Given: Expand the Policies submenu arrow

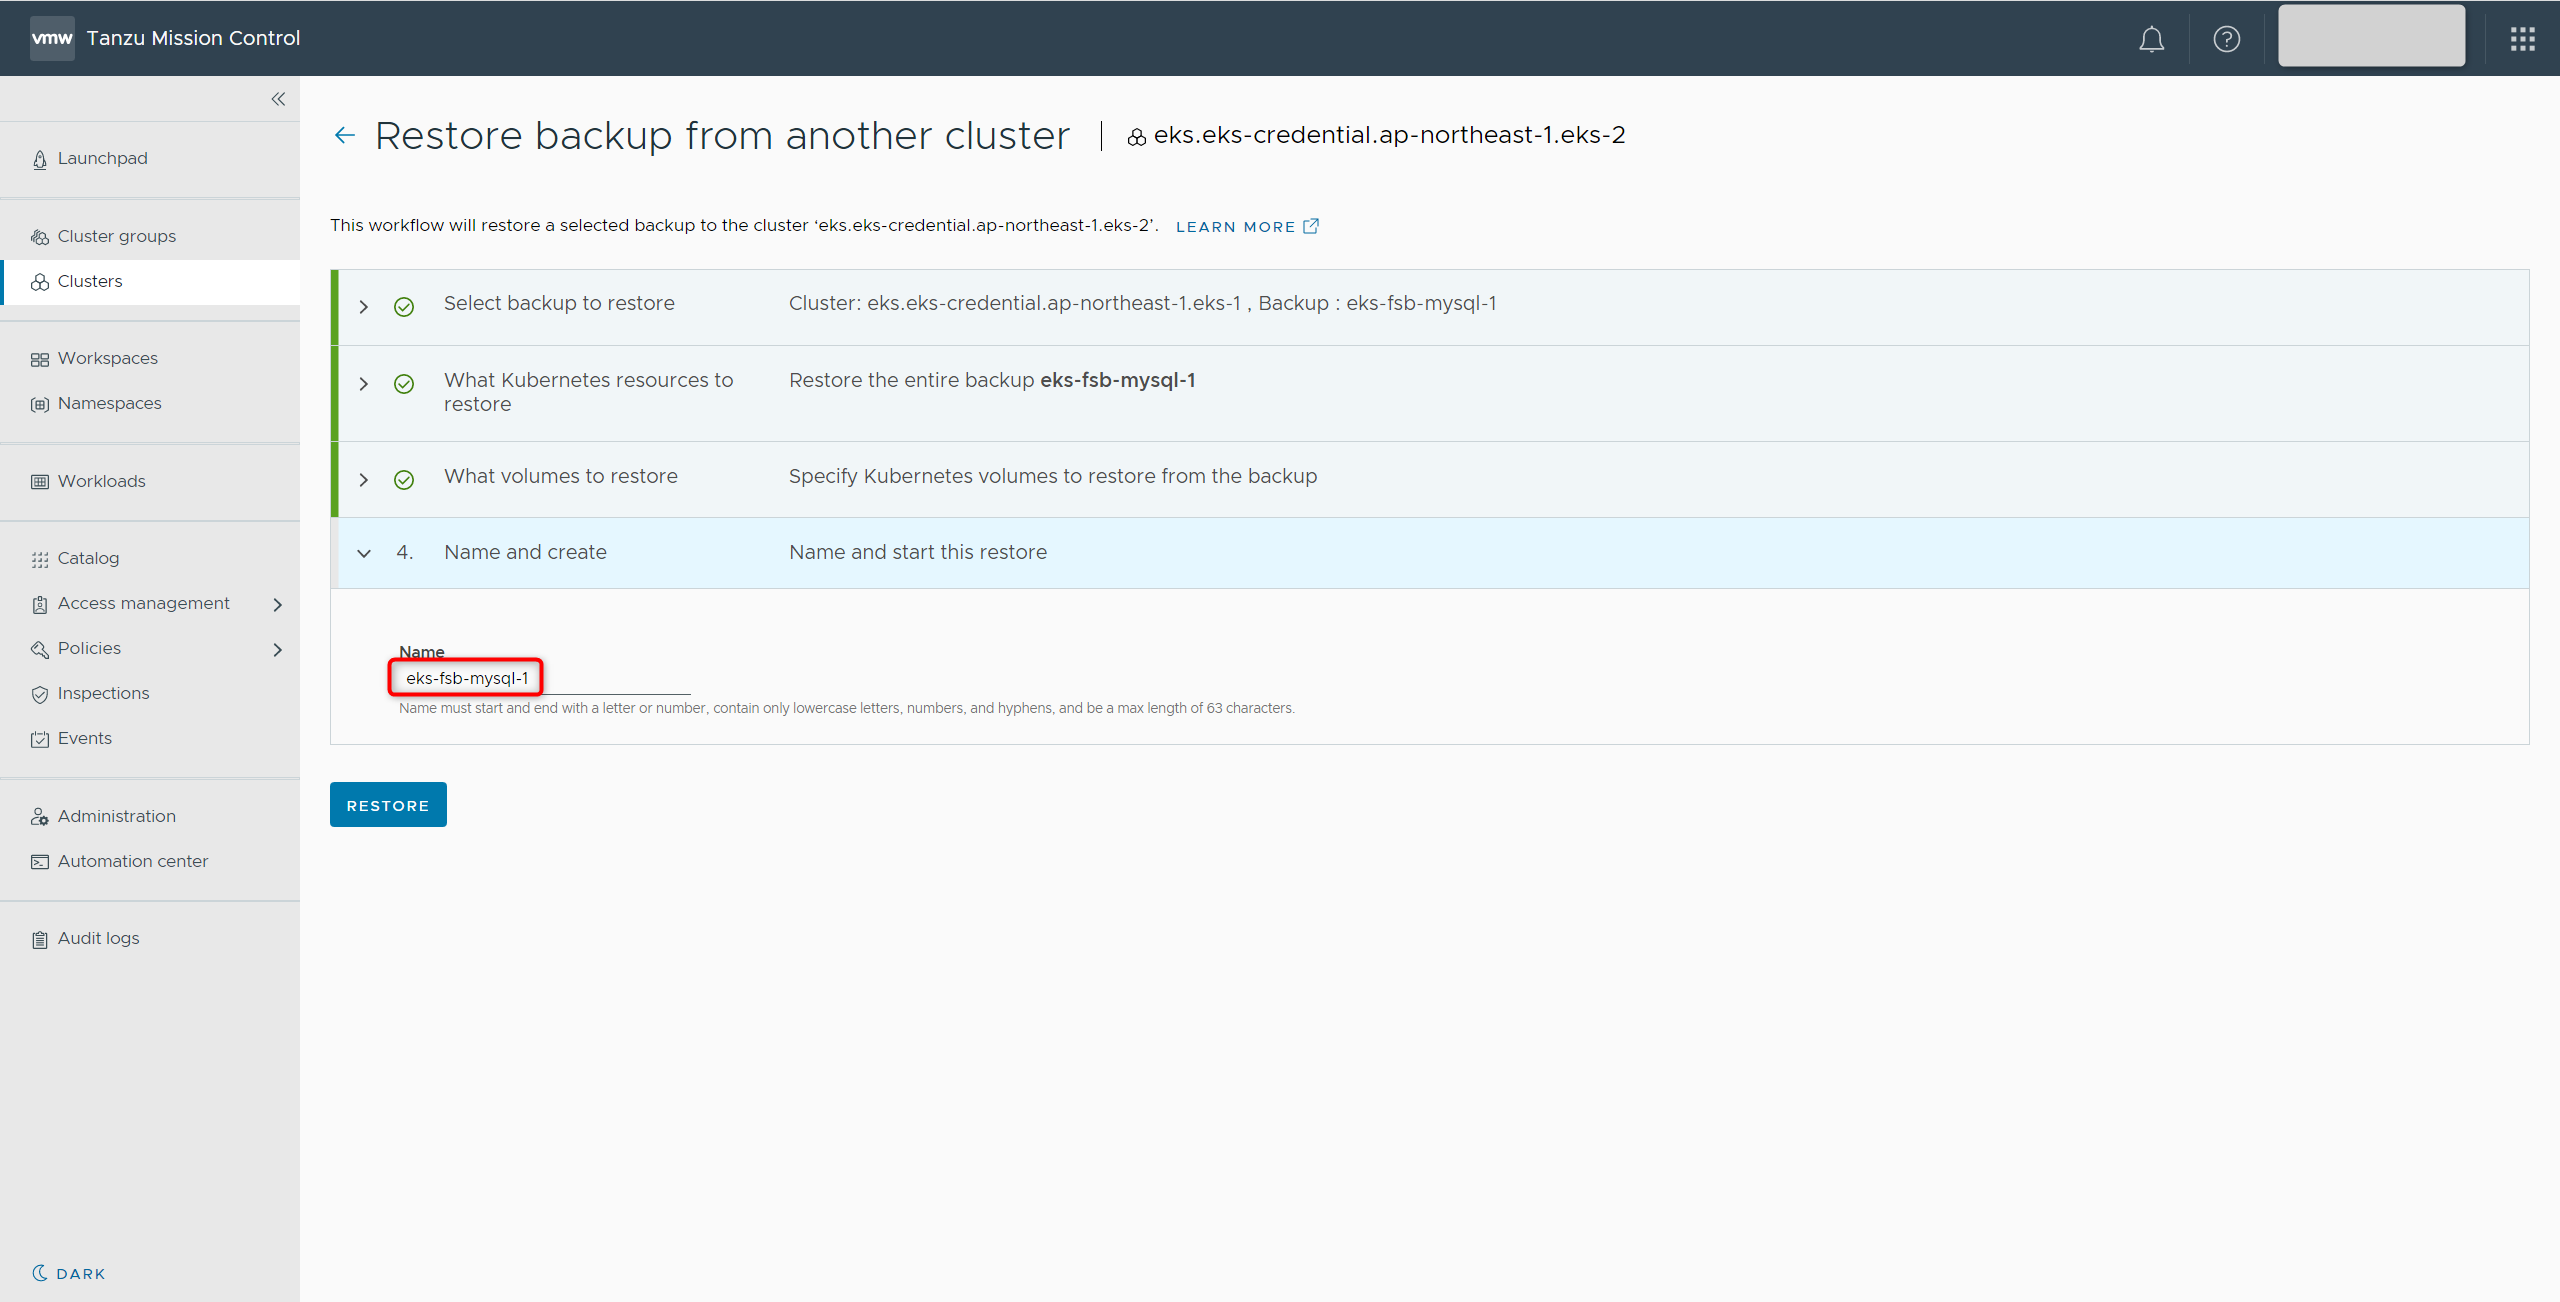Looking at the screenshot, I should click(278, 649).
